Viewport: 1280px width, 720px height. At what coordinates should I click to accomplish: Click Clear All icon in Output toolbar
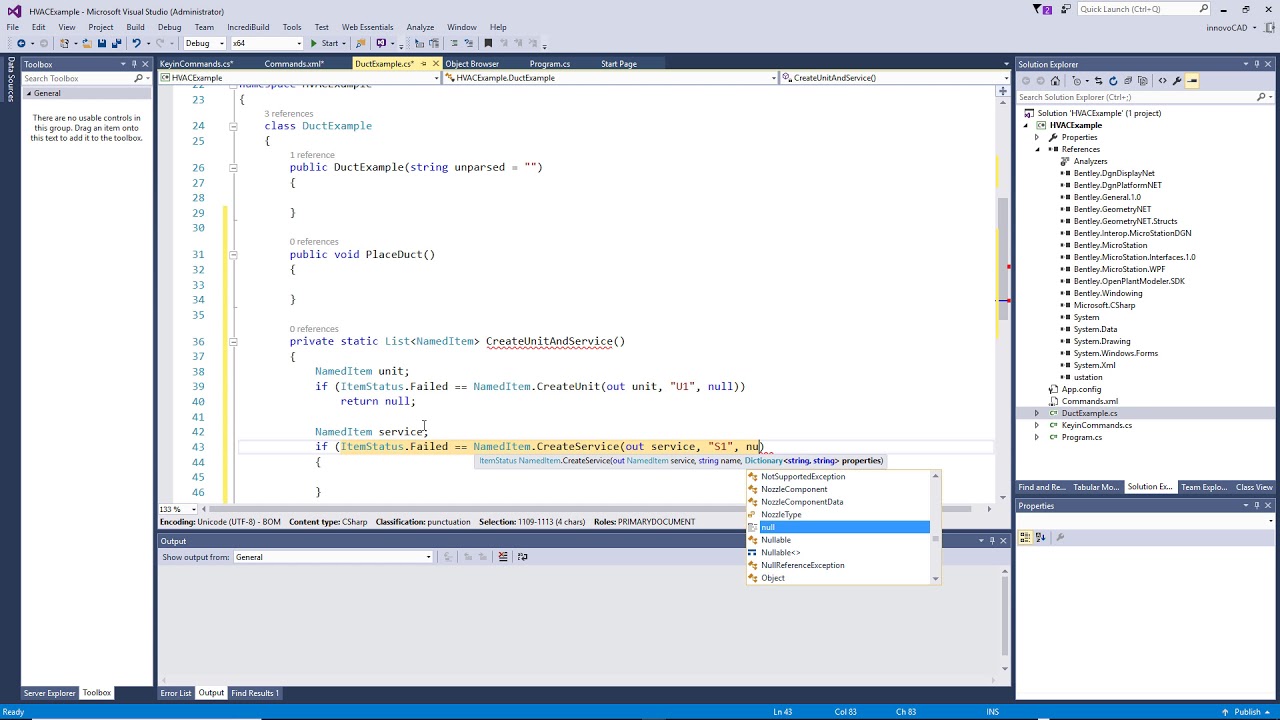[x=503, y=557]
